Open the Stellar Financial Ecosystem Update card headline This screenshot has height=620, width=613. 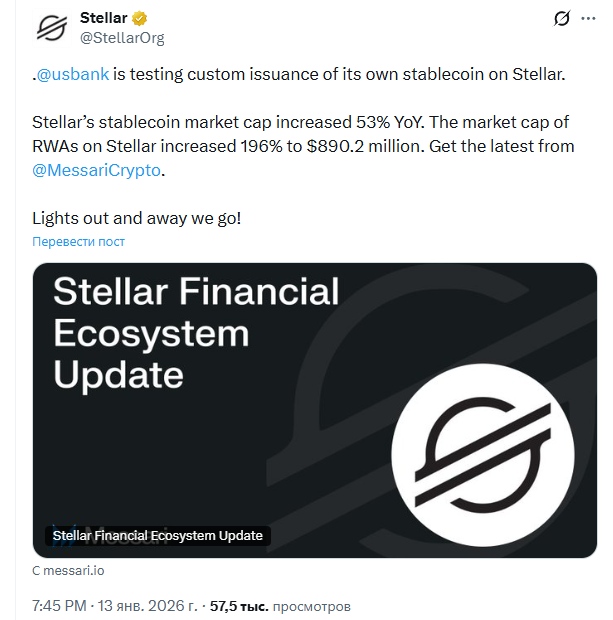(196, 332)
